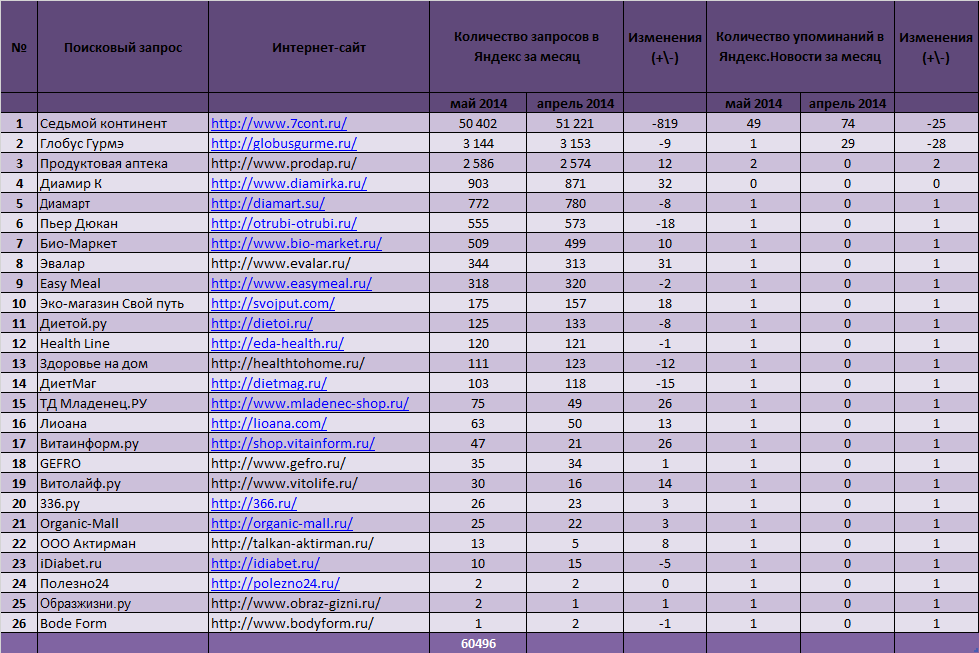The image size is (979, 653).
Task: Select the 'GEFRO' cell
Action: (123, 463)
